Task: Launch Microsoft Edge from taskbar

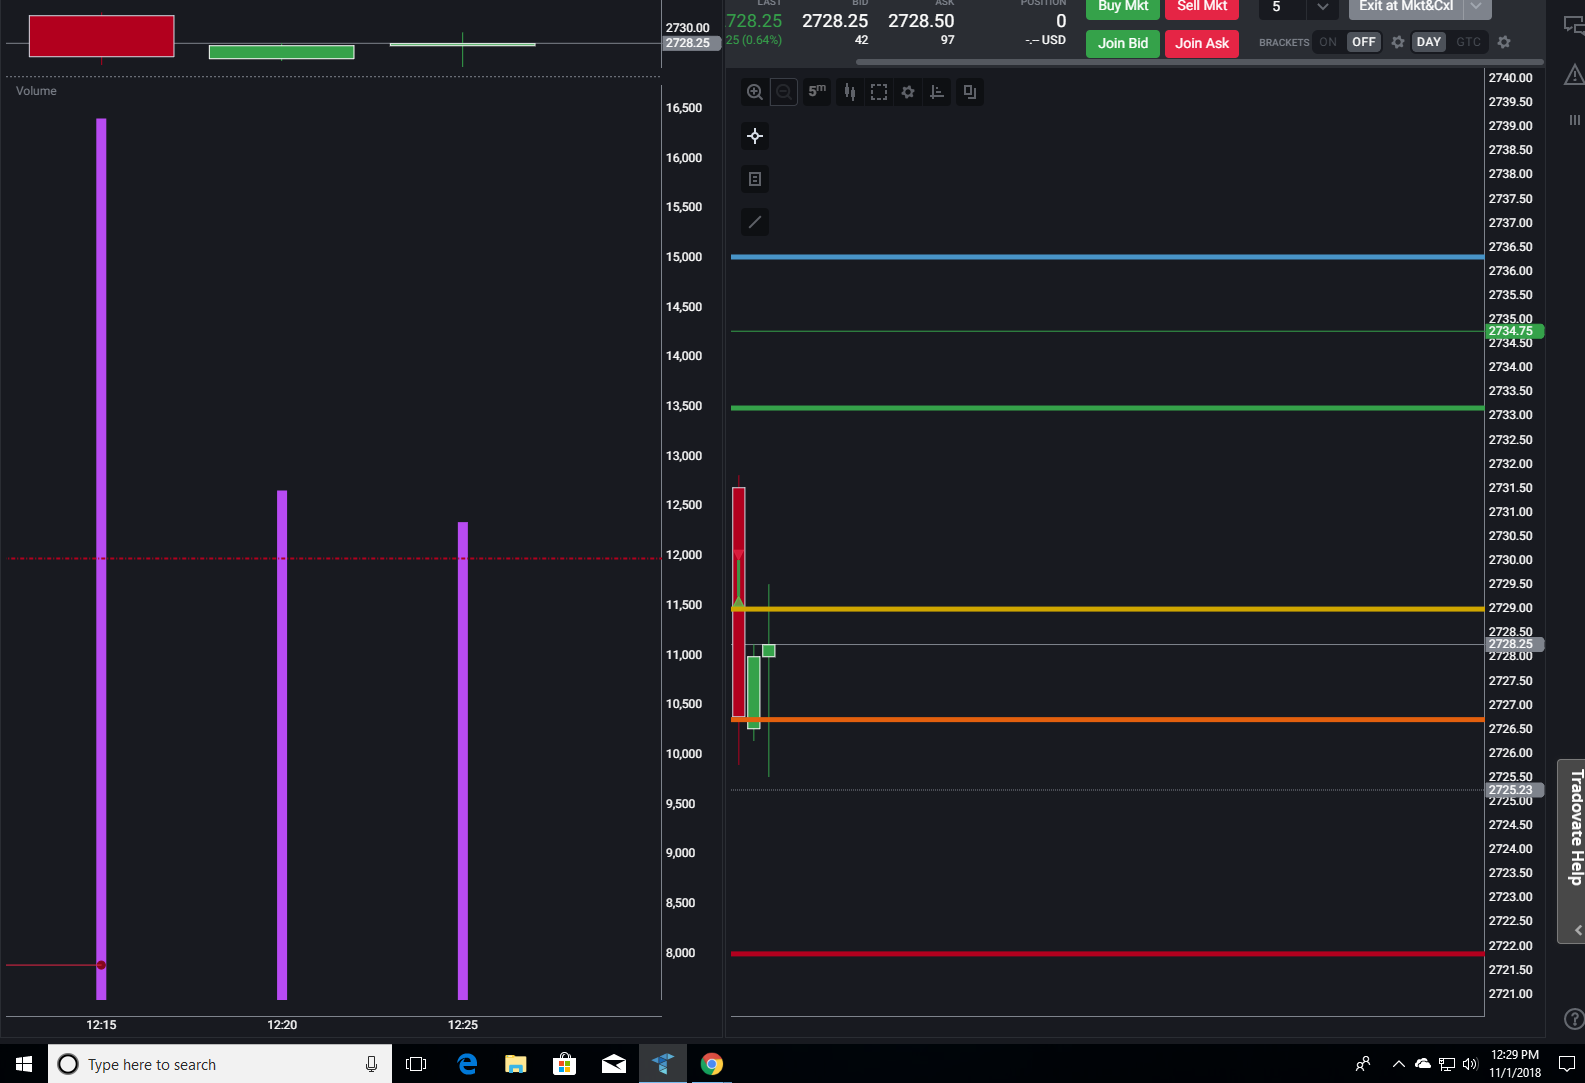Action: click(x=467, y=1064)
